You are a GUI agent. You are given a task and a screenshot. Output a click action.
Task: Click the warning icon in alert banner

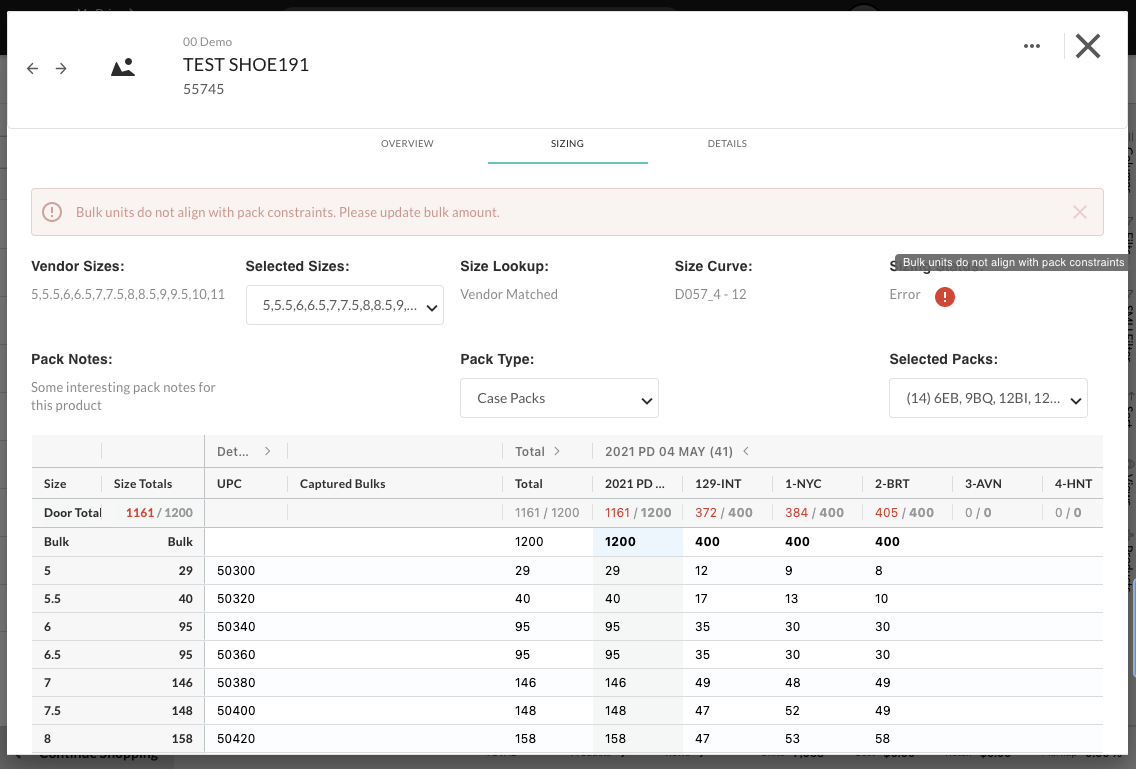pyautogui.click(x=52, y=212)
